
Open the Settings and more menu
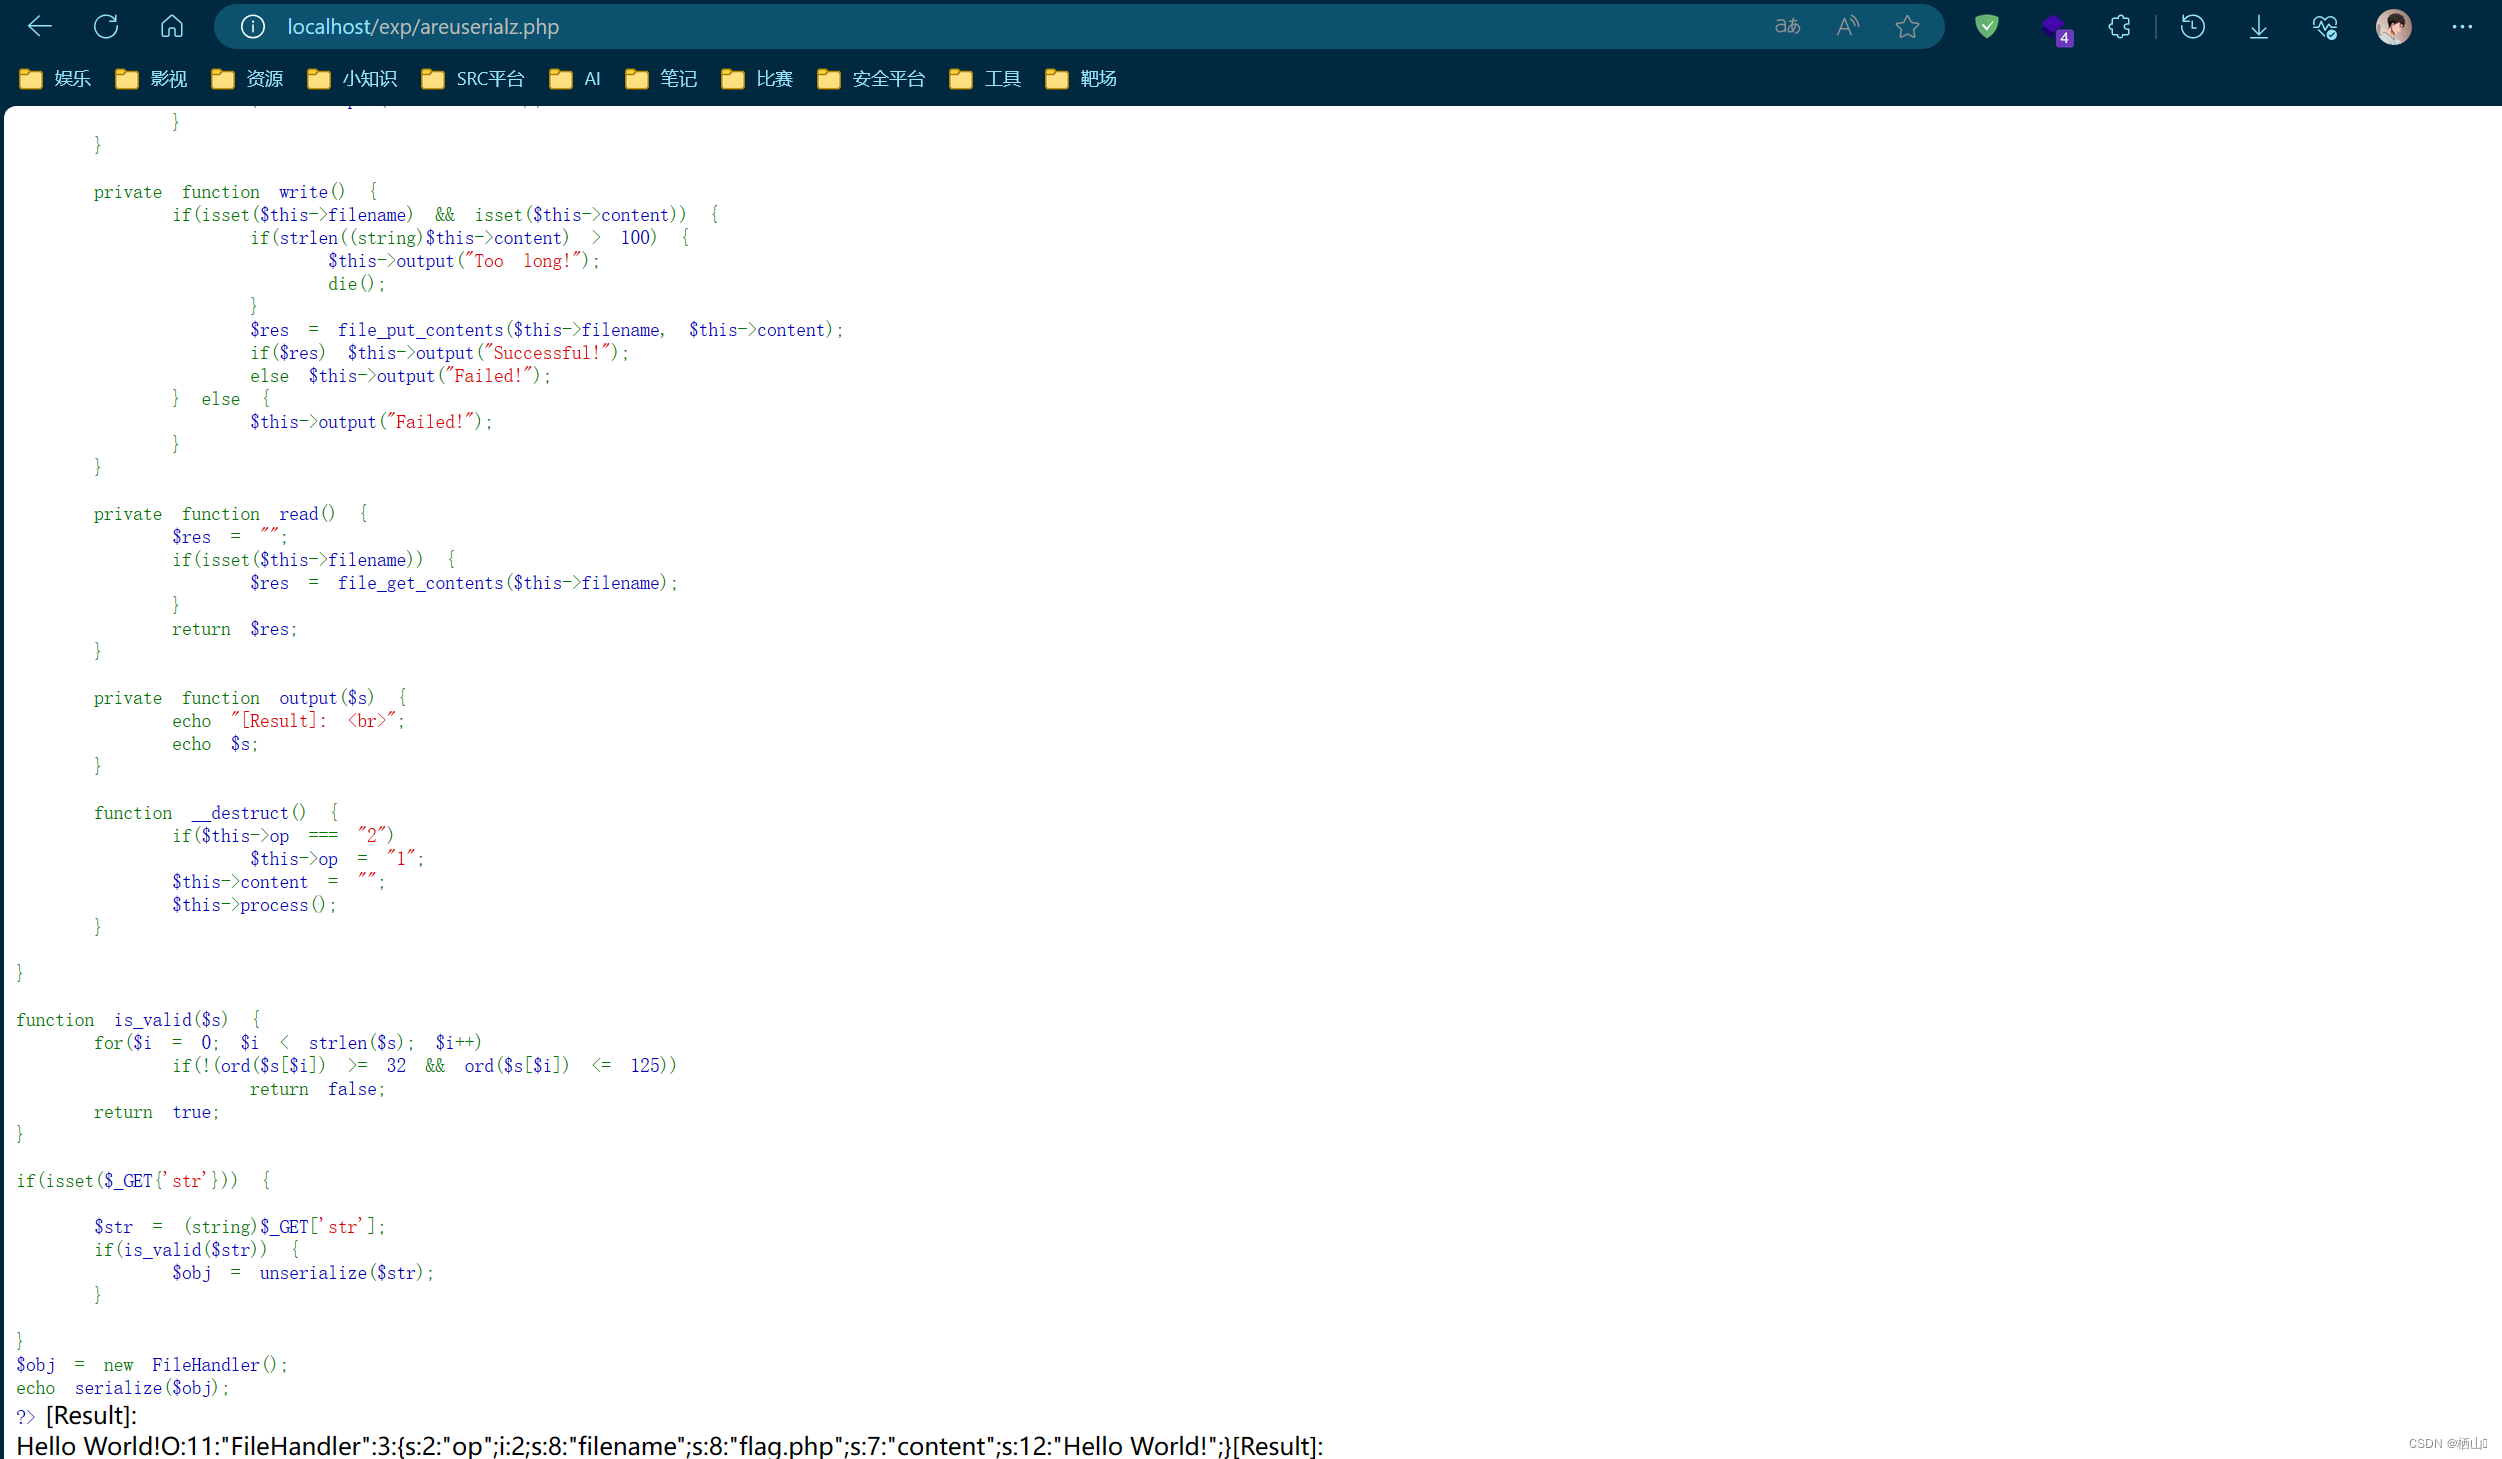2461,27
